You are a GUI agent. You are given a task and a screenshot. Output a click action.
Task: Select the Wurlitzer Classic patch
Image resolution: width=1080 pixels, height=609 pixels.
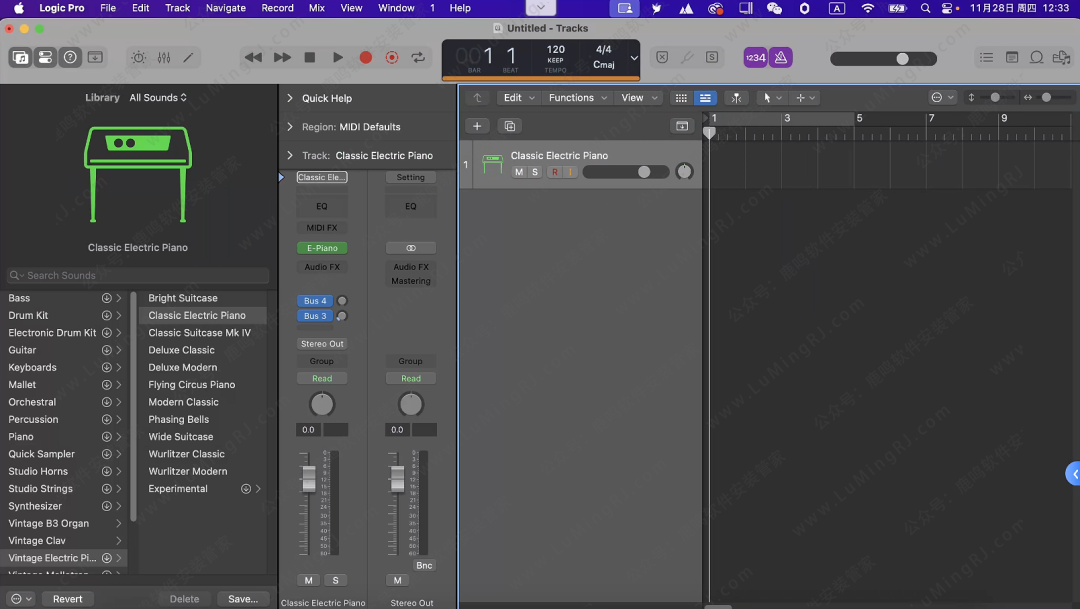click(186, 454)
